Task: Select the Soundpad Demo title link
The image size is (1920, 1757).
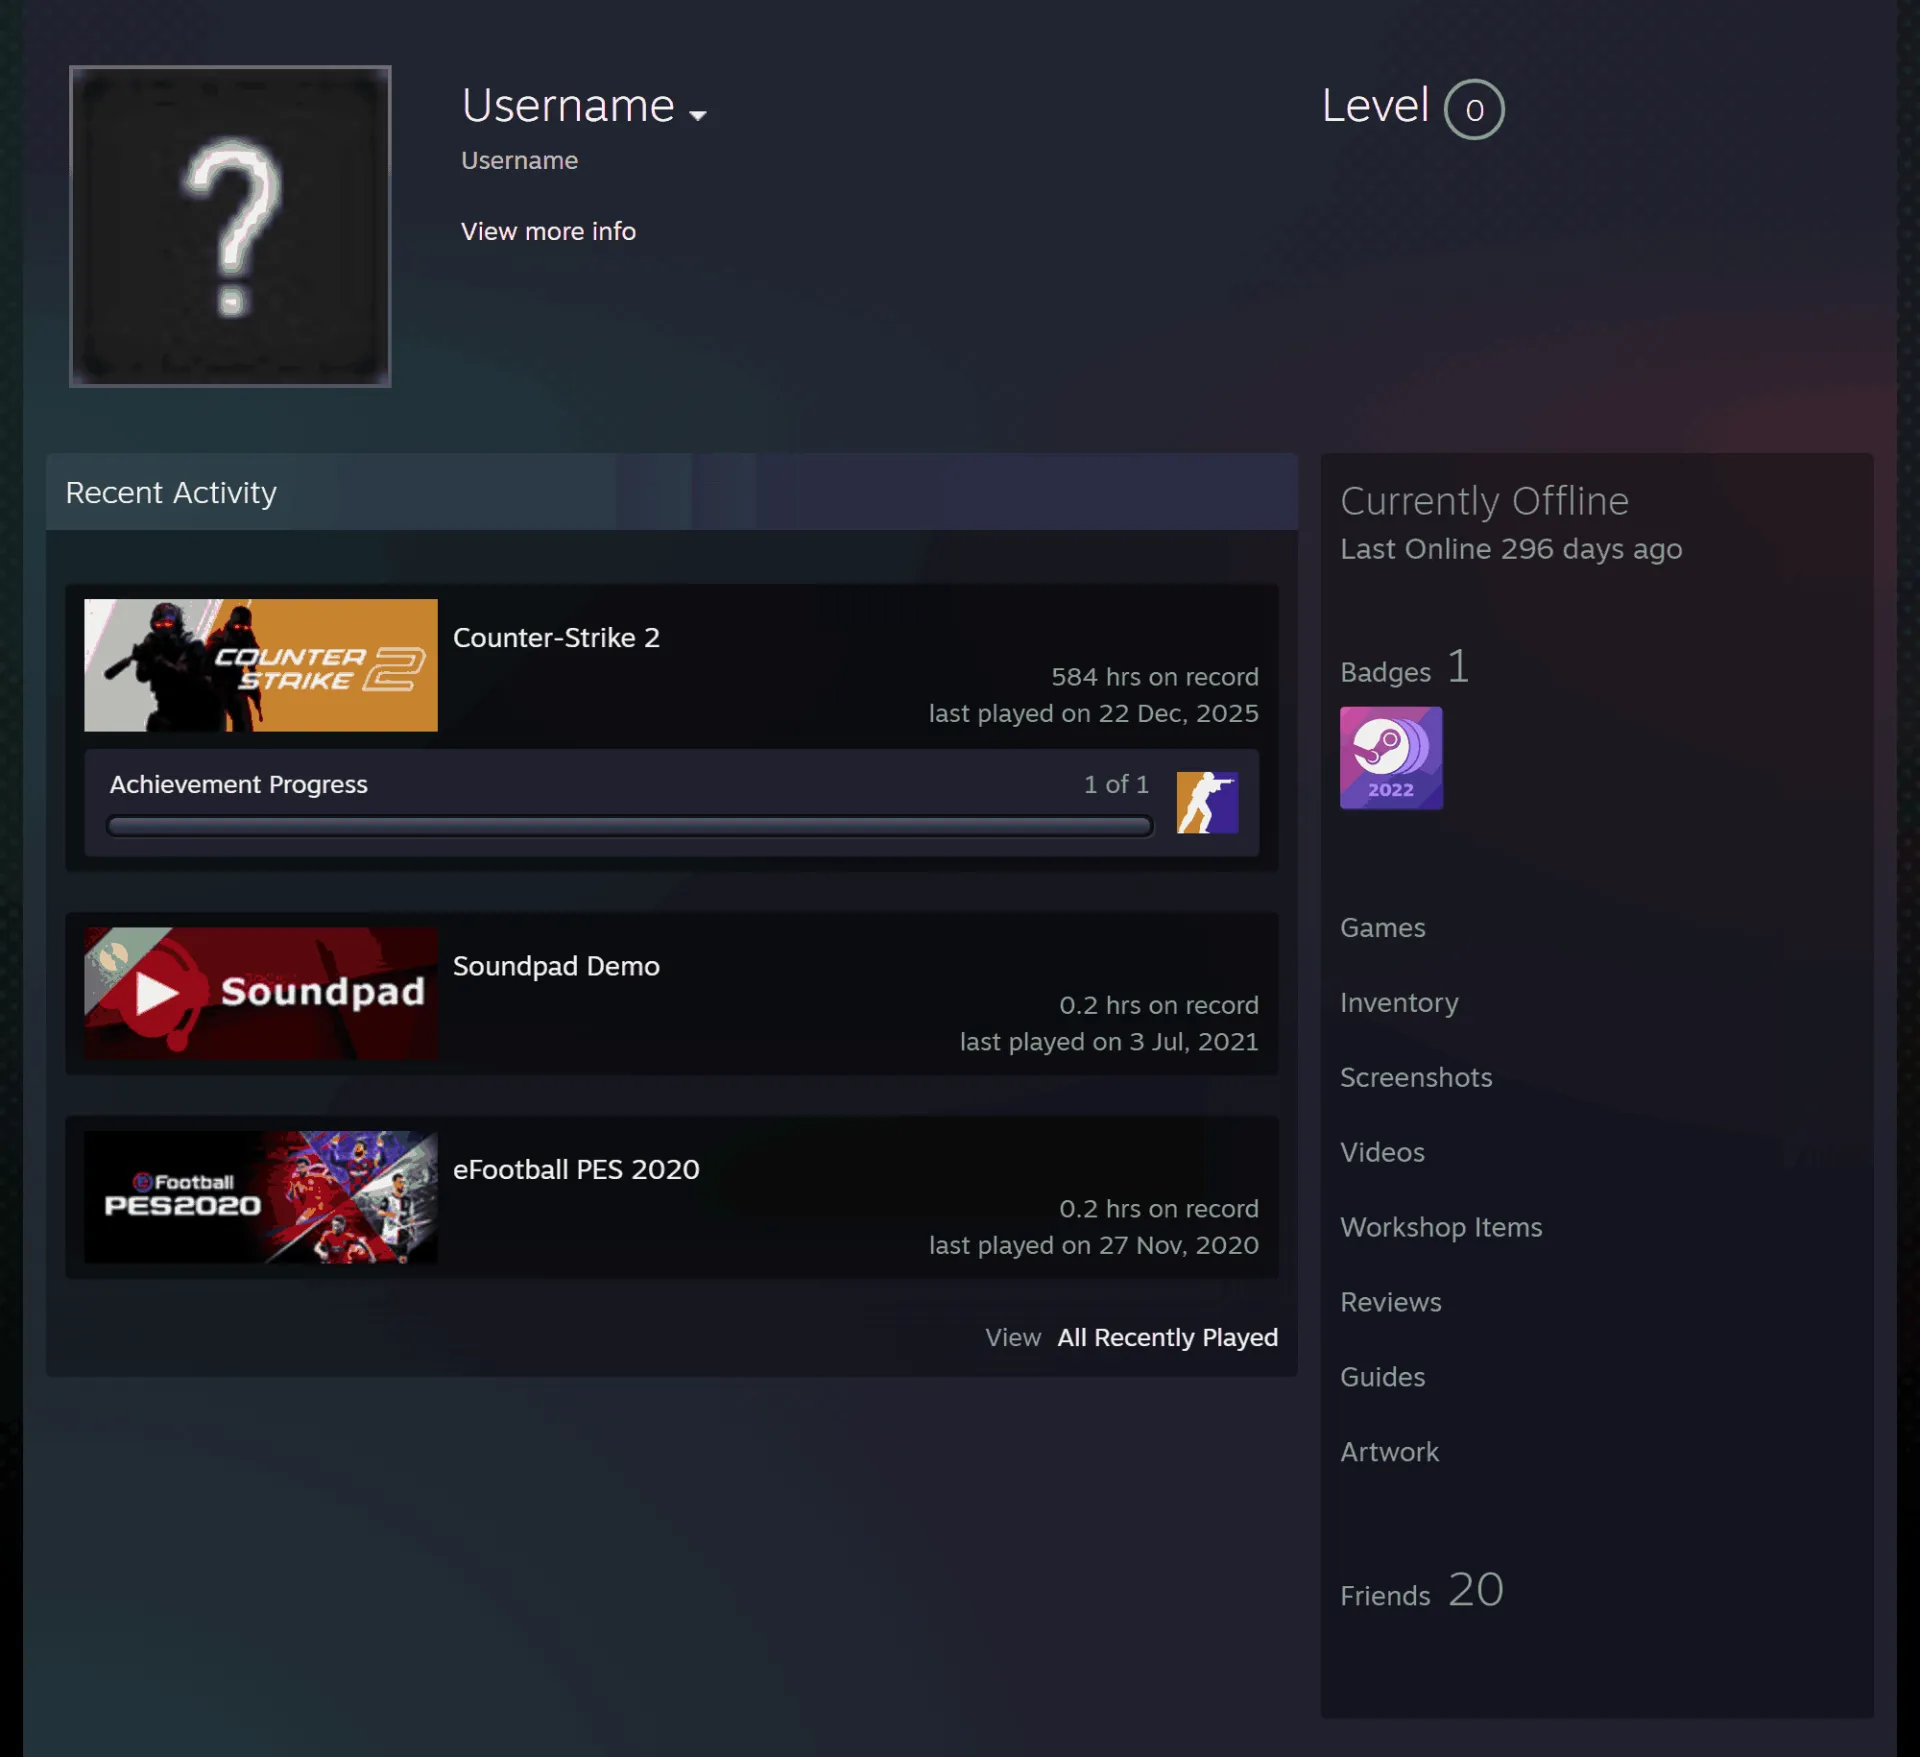Action: pos(556,966)
